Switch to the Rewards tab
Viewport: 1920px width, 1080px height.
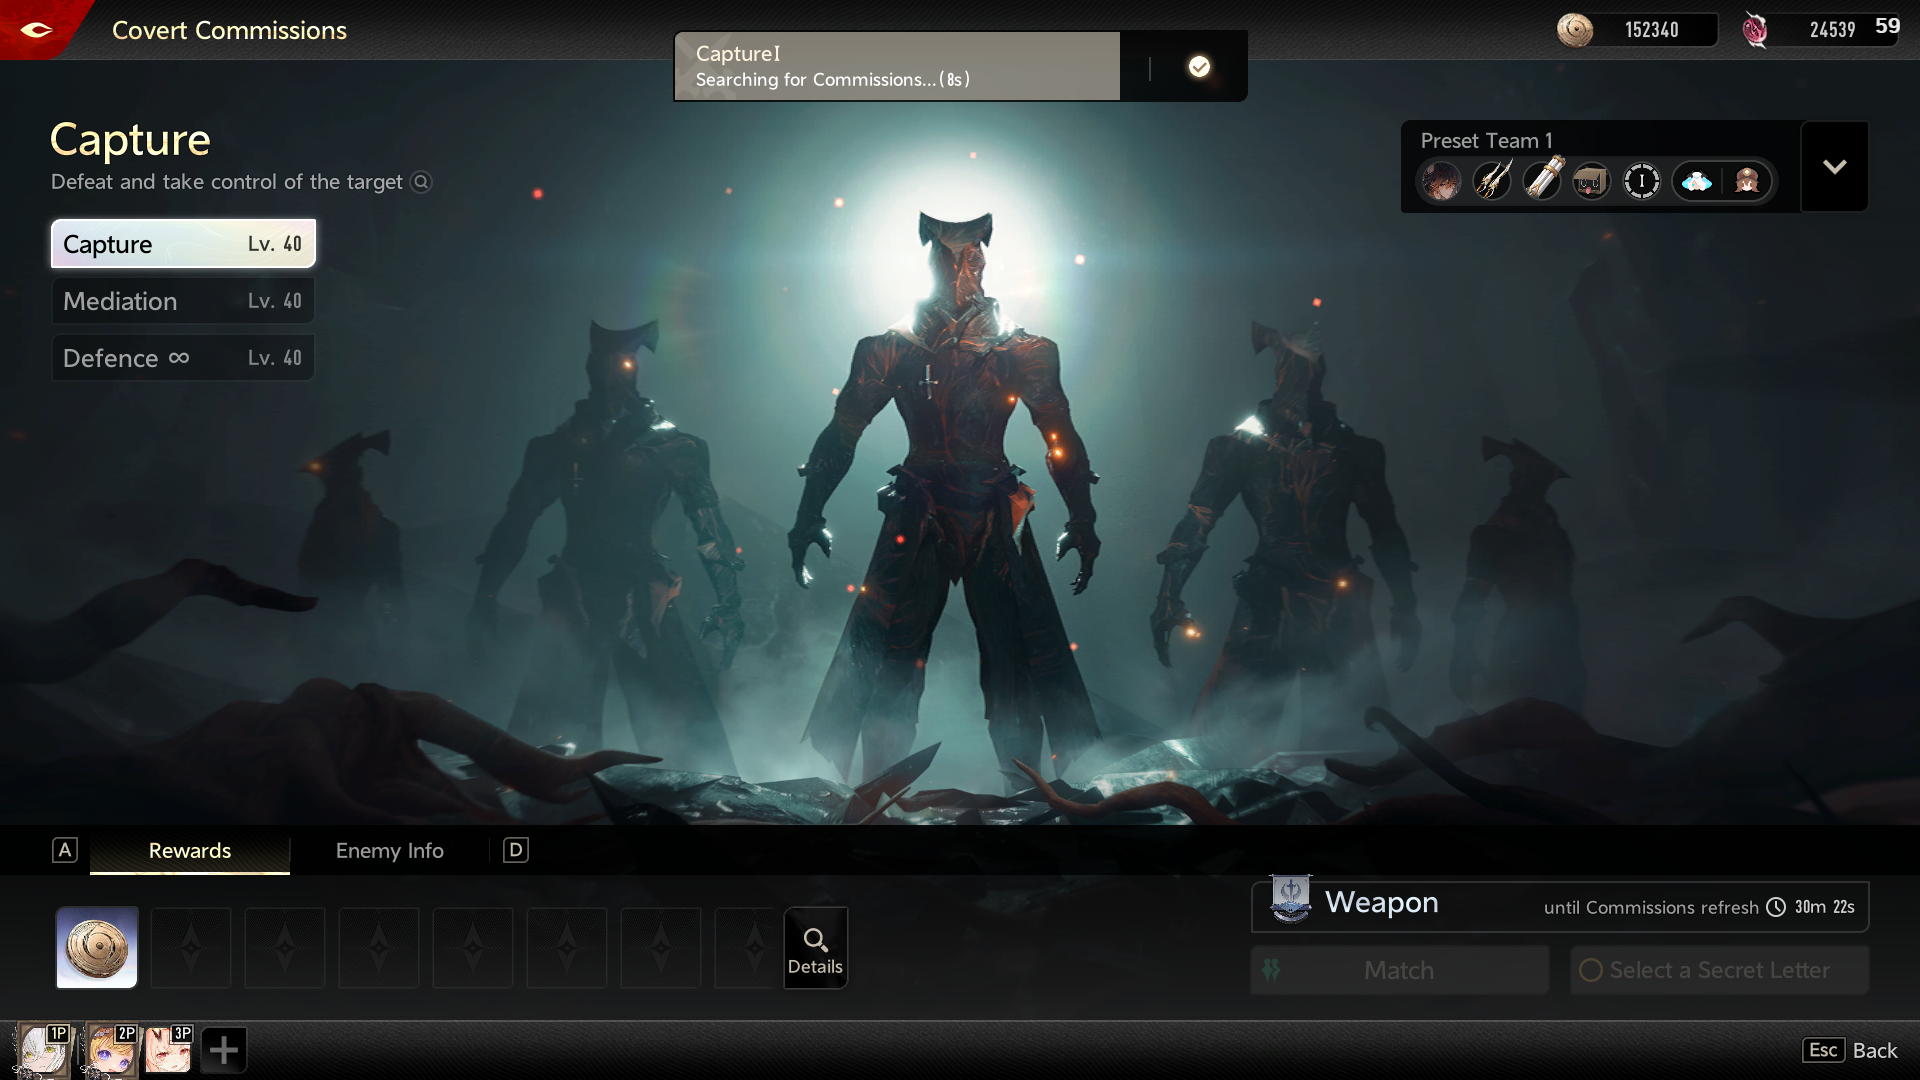click(x=190, y=851)
